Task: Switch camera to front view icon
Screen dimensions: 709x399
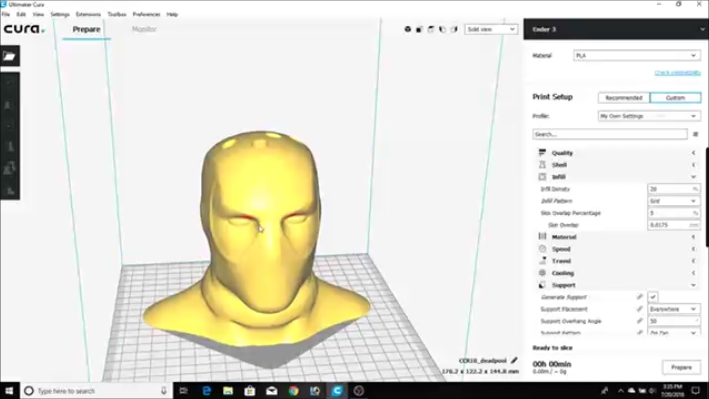Action: (419, 29)
